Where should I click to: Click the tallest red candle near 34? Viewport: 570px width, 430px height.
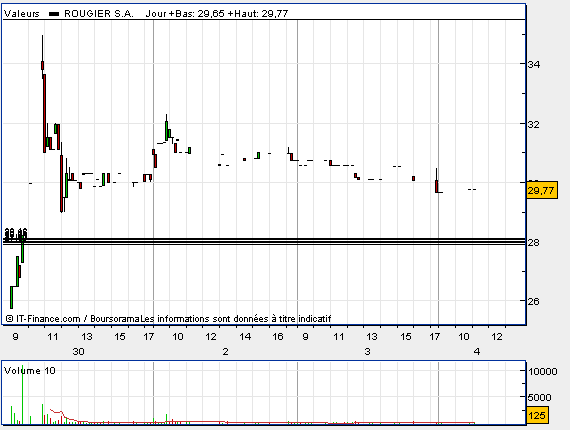pyautogui.click(x=44, y=113)
